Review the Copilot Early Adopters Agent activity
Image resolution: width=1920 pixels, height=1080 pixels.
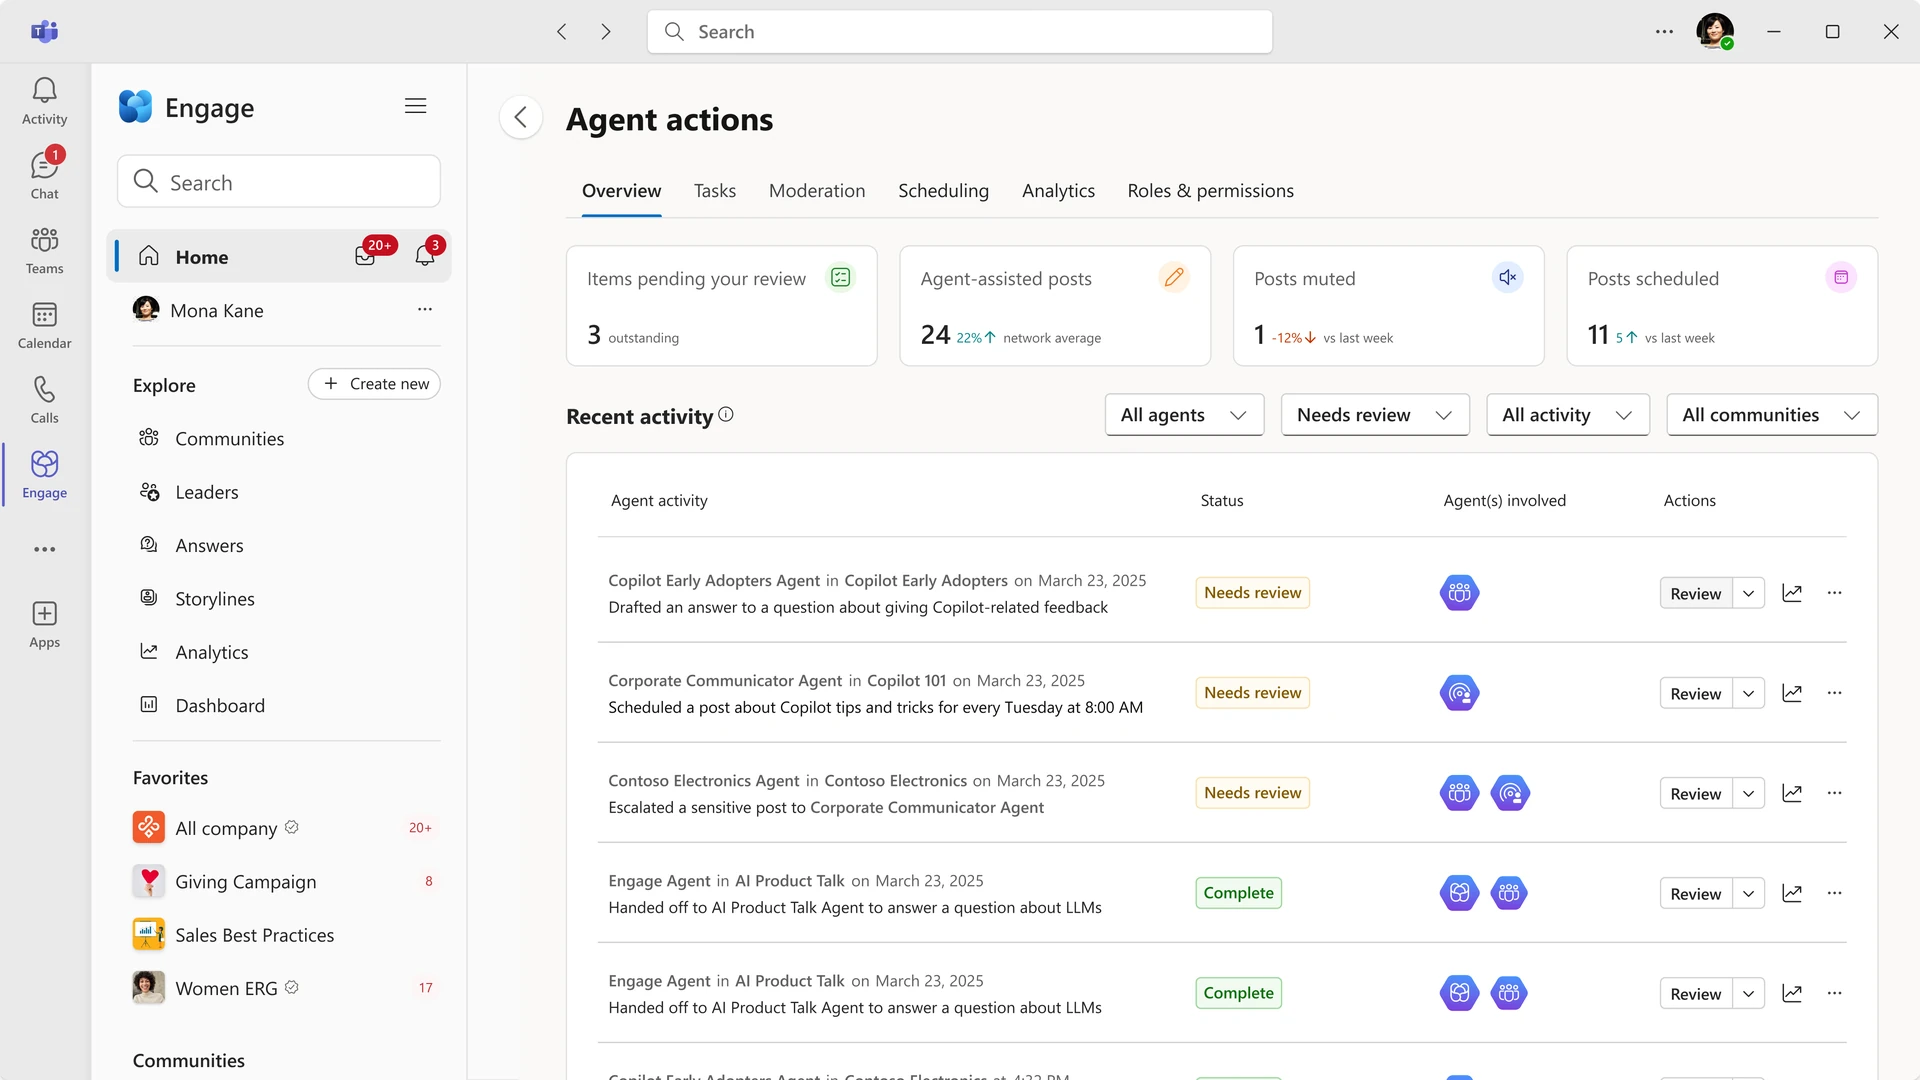coord(1696,593)
